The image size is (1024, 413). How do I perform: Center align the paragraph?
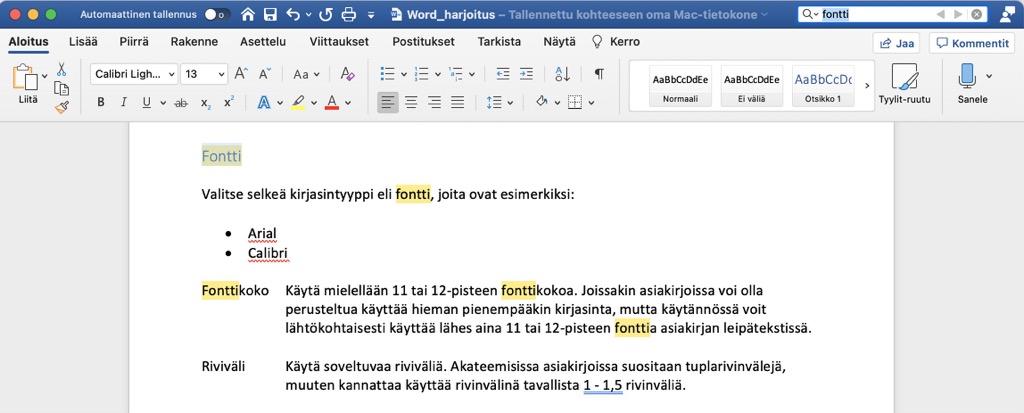(411, 103)
